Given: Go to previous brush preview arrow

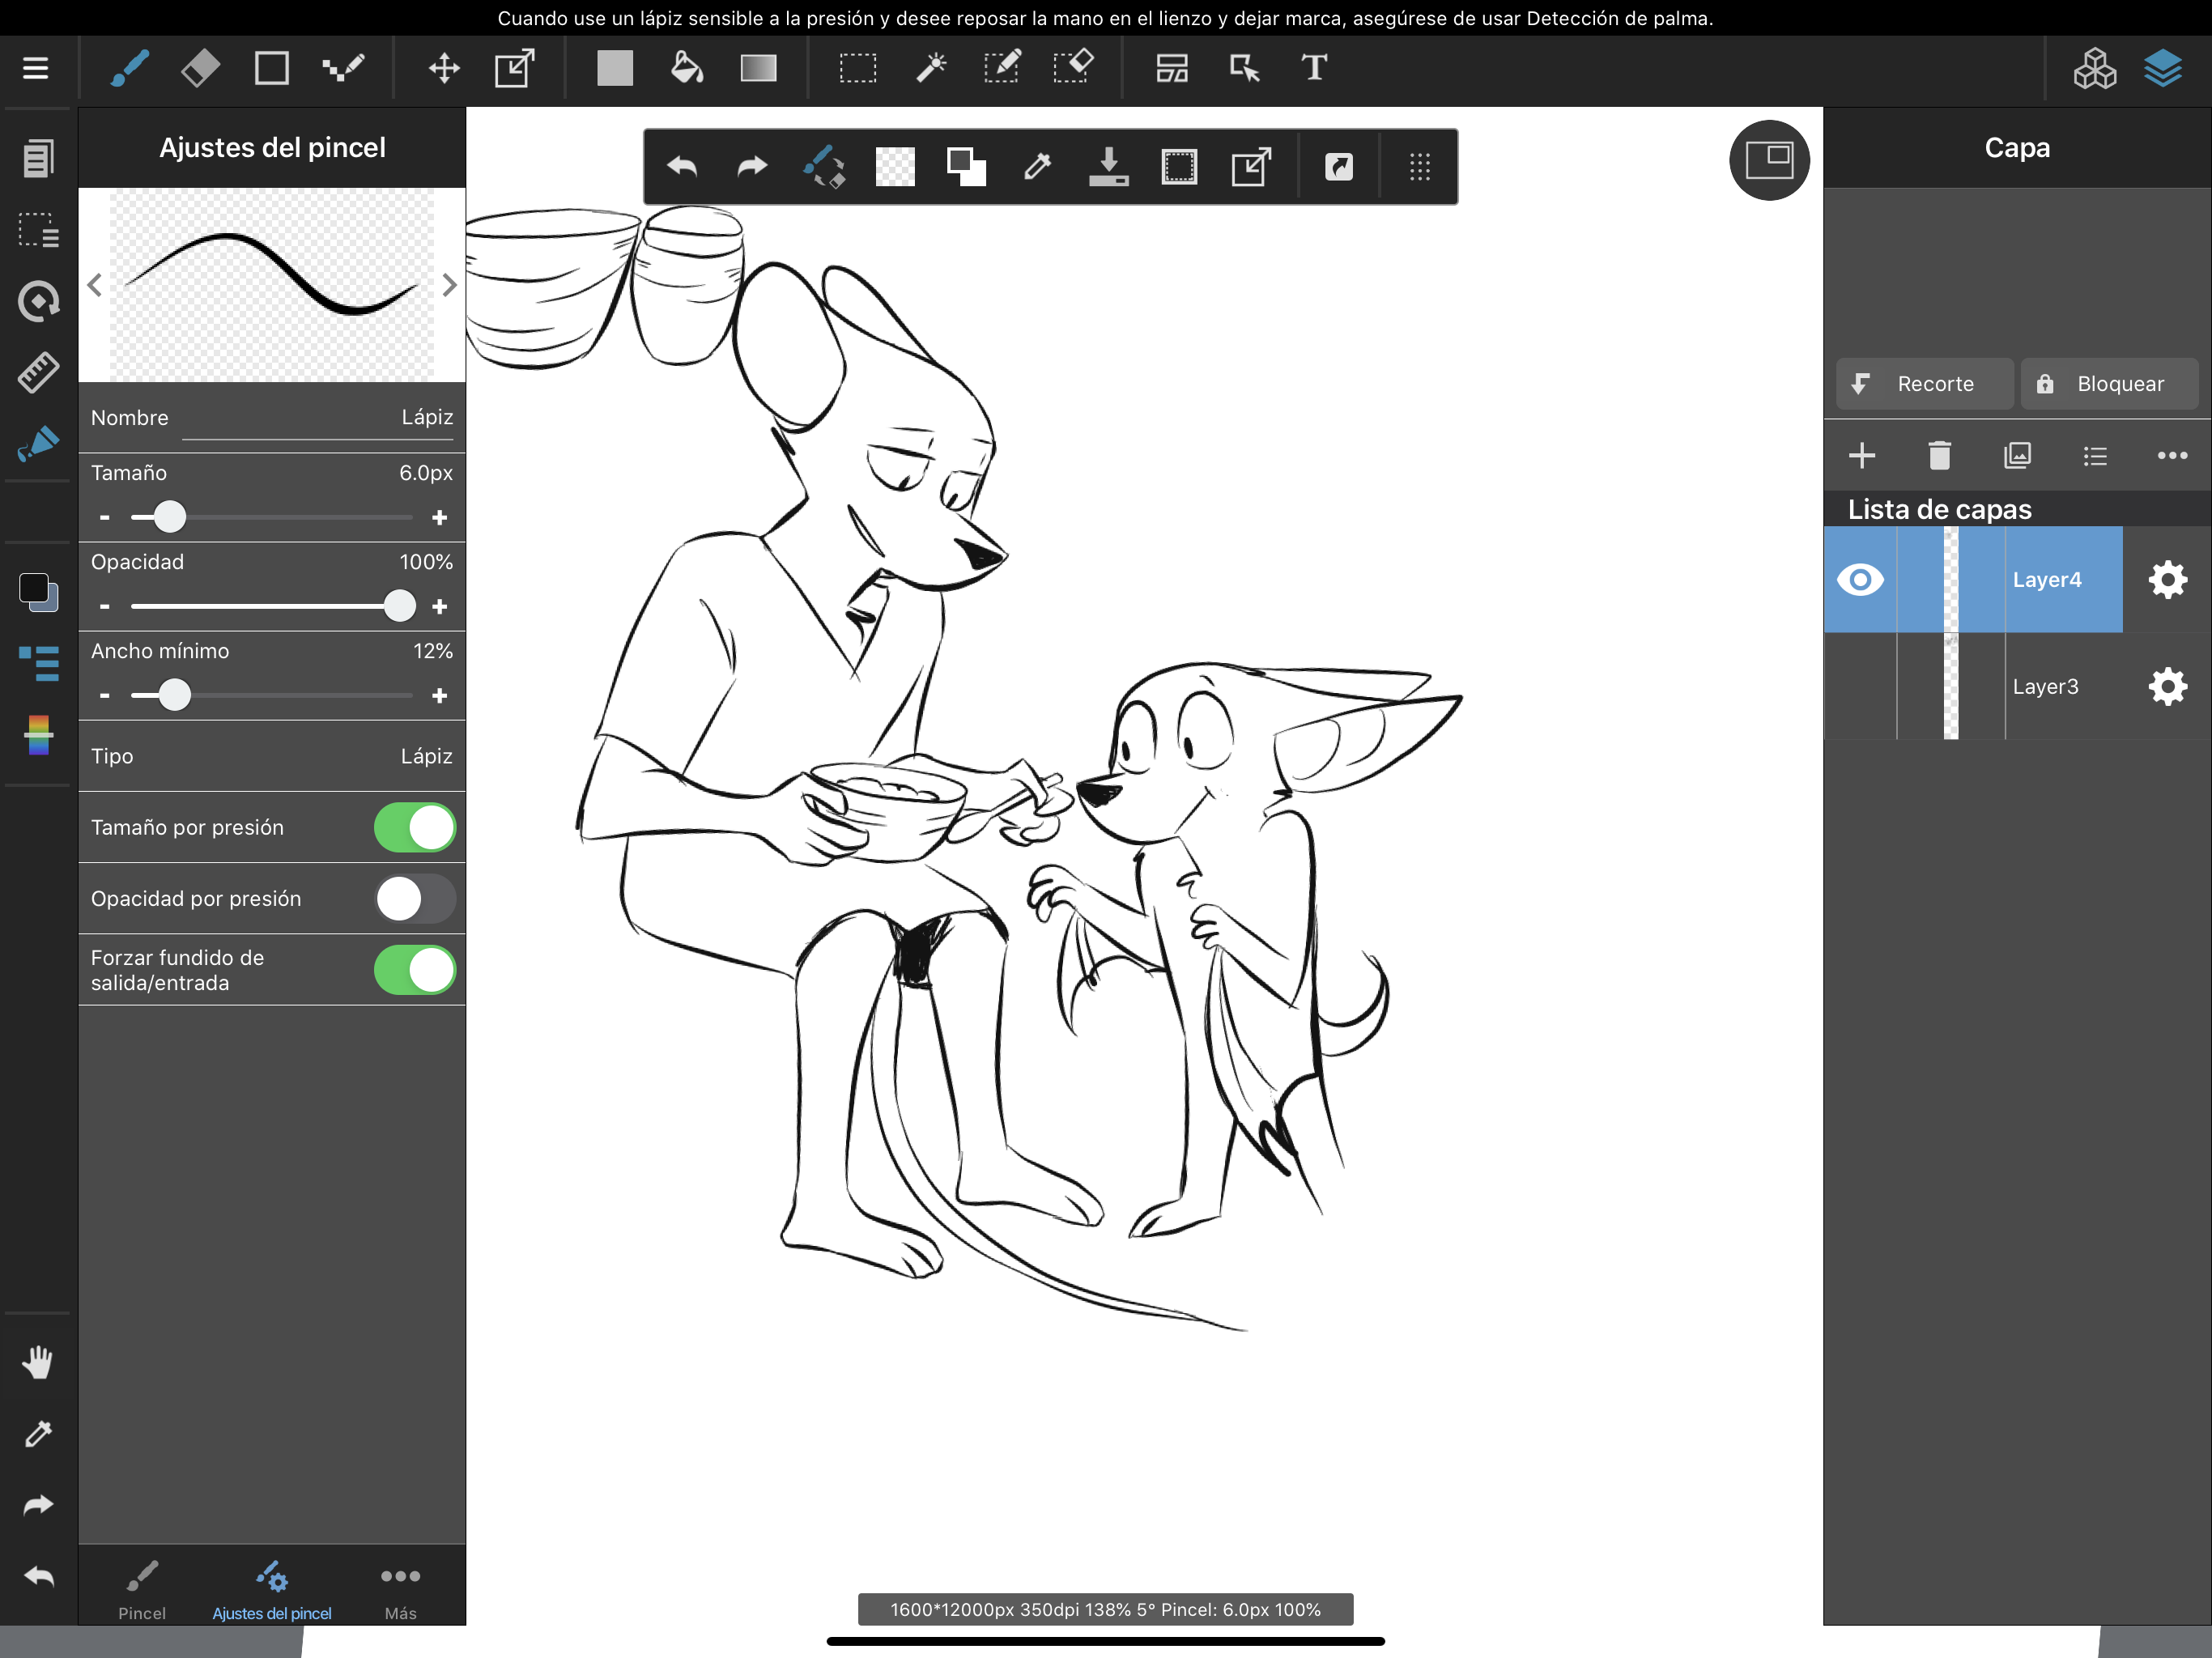Looking at the screenshot, I should coord(95,286).
